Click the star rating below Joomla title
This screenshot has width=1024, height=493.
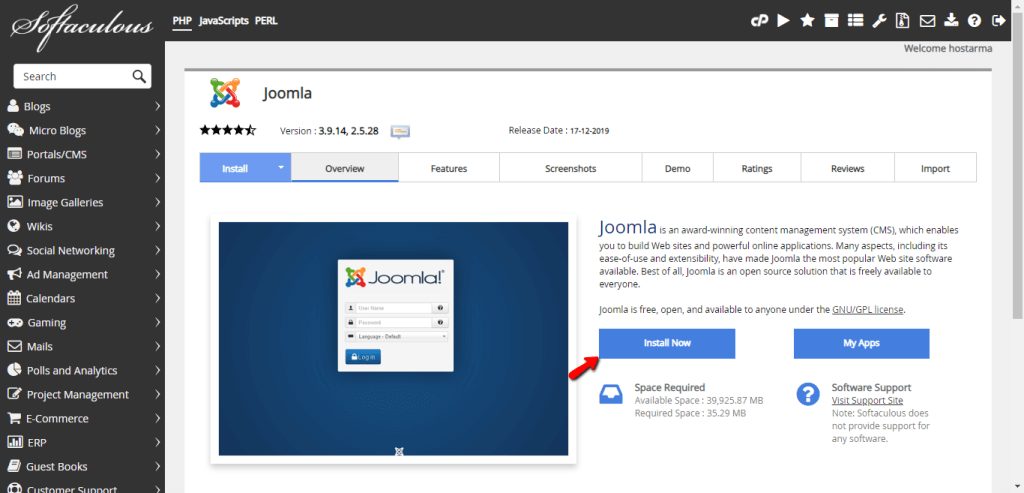[x=228, y=130]
